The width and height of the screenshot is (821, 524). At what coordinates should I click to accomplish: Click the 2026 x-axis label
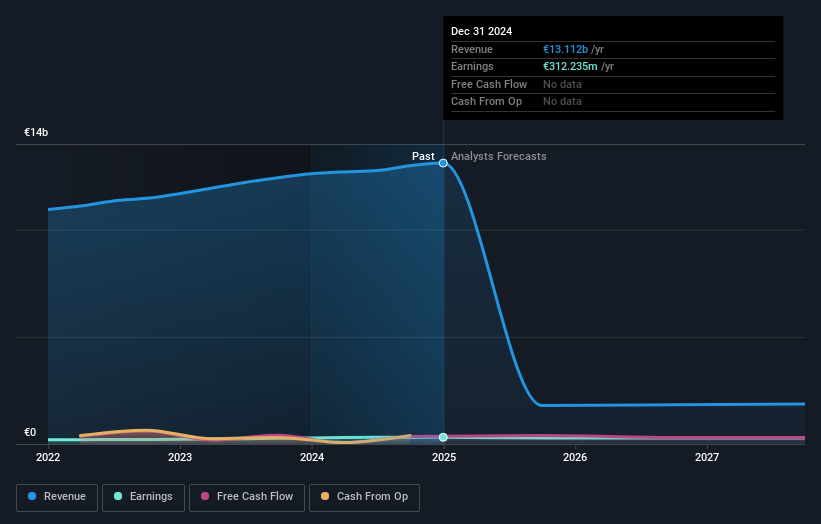[575, 457]
